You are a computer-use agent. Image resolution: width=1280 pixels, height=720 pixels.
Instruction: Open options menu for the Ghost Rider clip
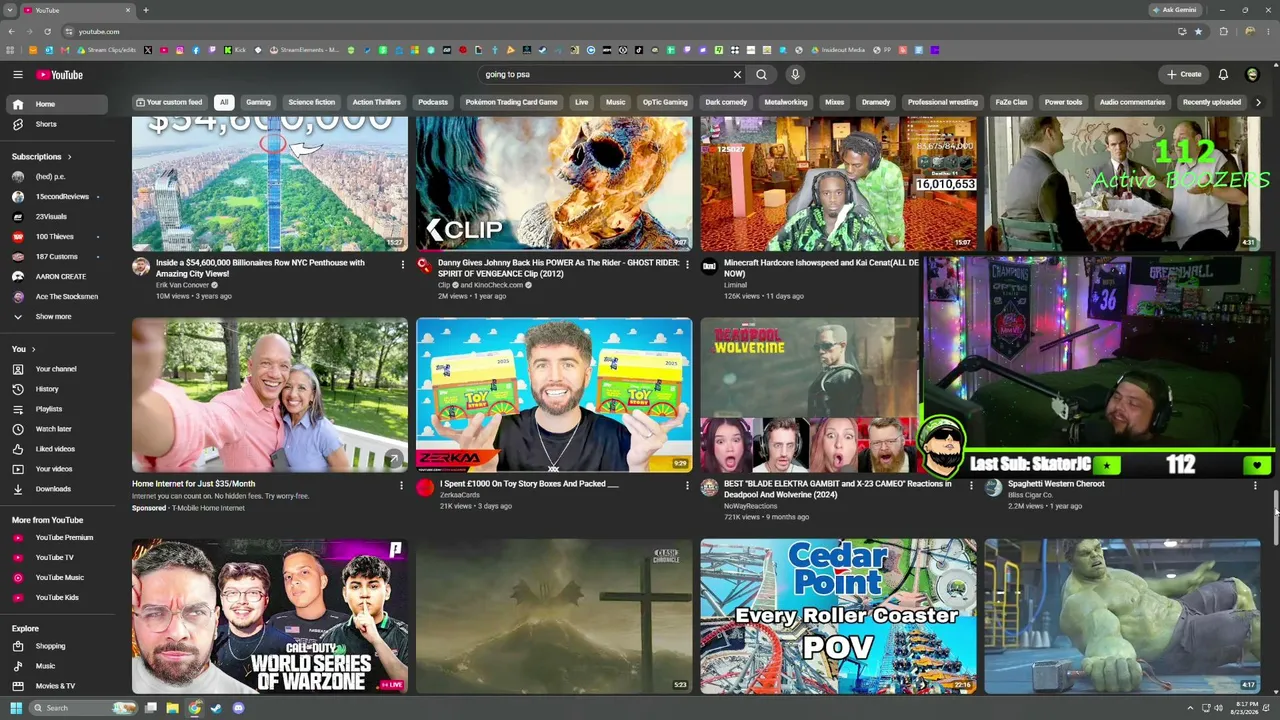pos(686,264)
